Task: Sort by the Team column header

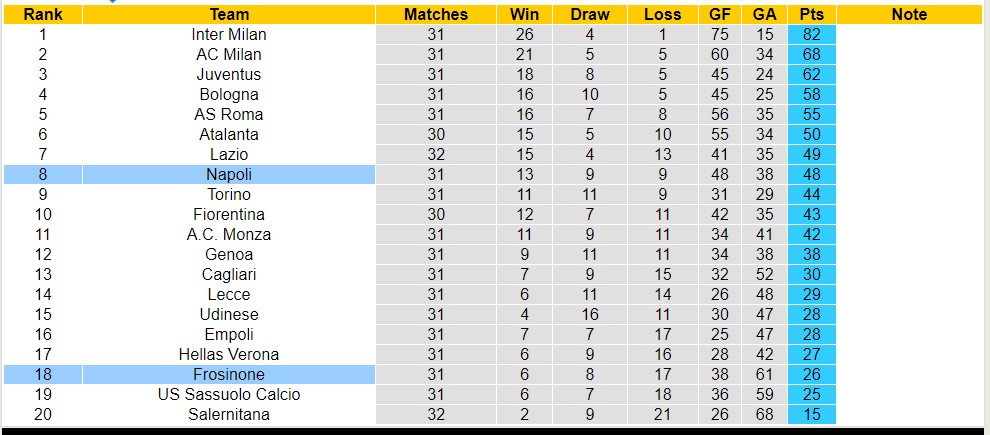Action: [x=229, y=14]
